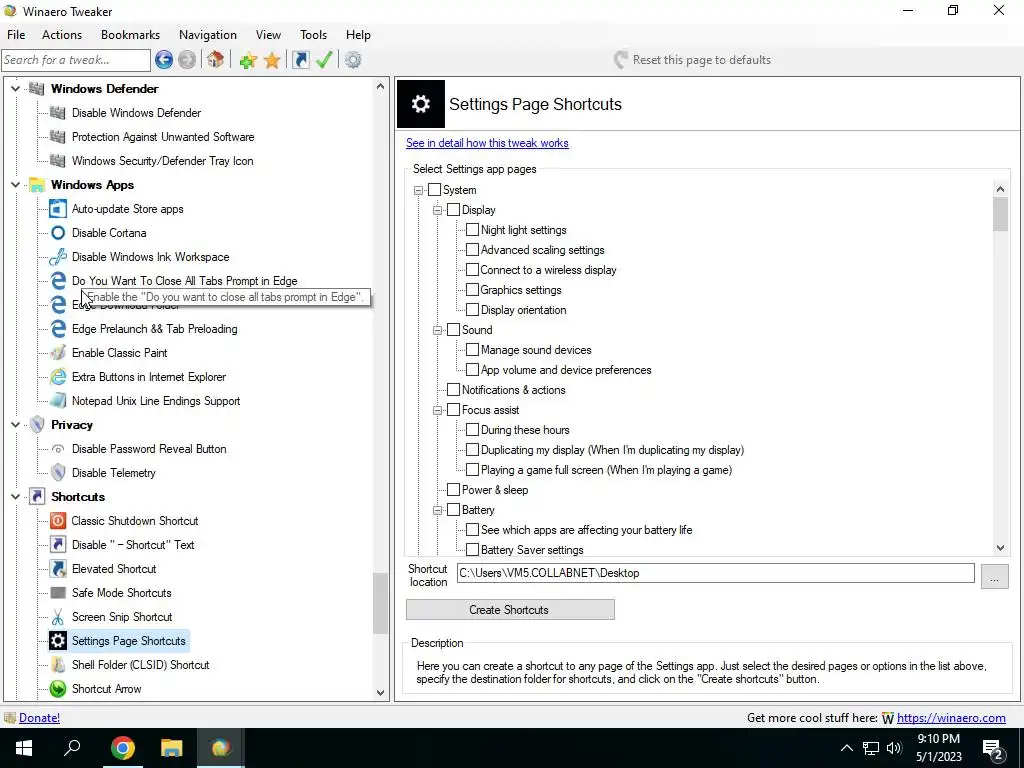Check the Display checkbox
Viewport: 1024px width, 768px height.
click(453, 210)
